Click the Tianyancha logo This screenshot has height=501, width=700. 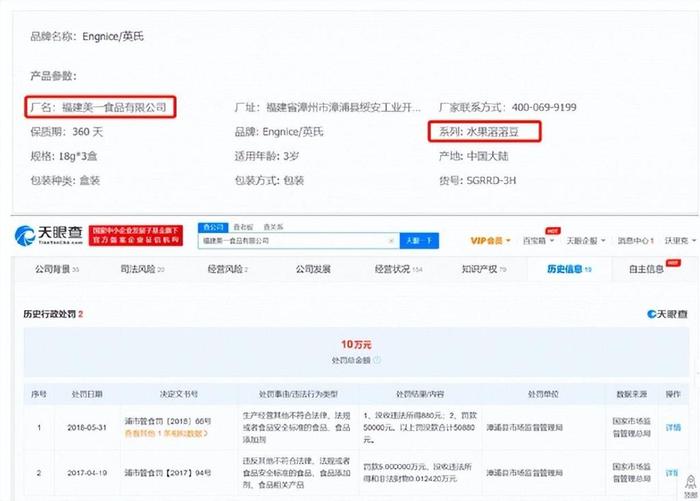point(49,235)
